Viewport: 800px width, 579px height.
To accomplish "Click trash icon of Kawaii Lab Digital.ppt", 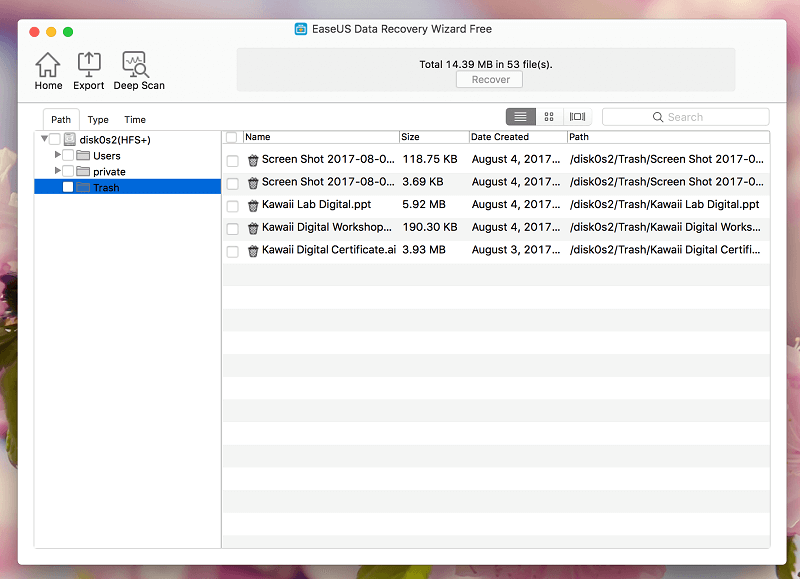I will click(x=253, y=206).
